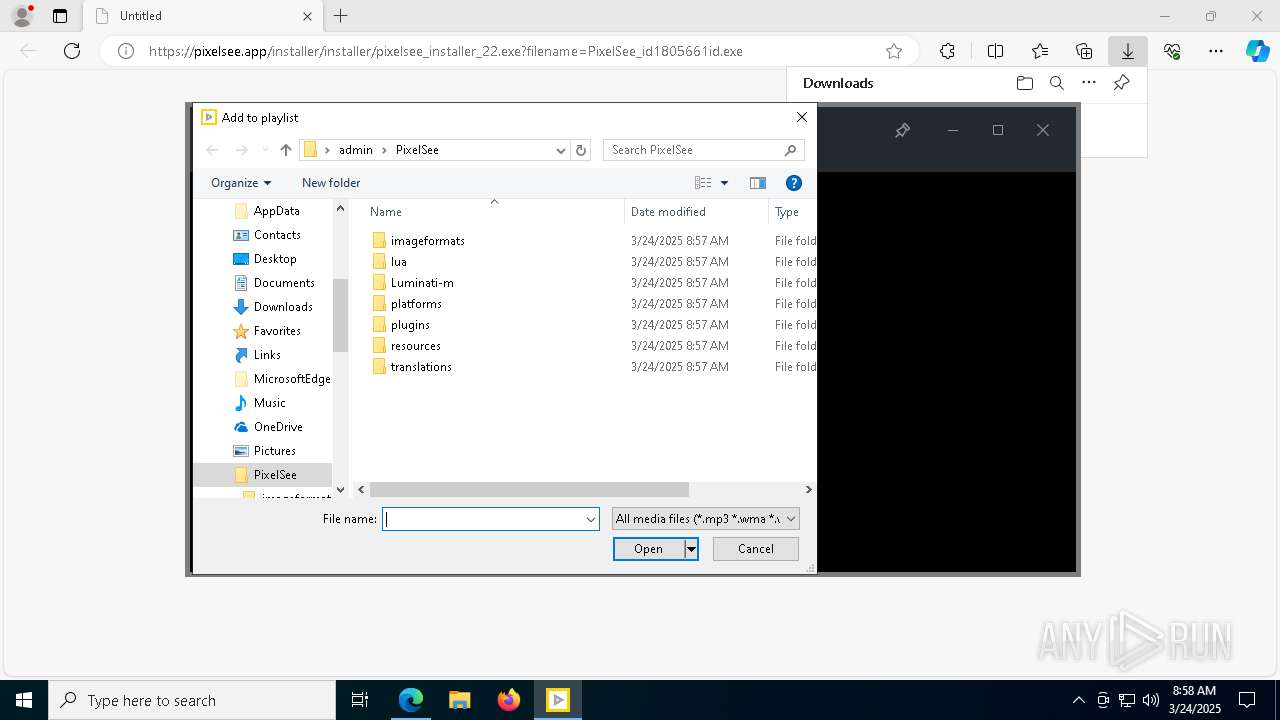Click Edge browser essentials icon

pos(1172,51)
